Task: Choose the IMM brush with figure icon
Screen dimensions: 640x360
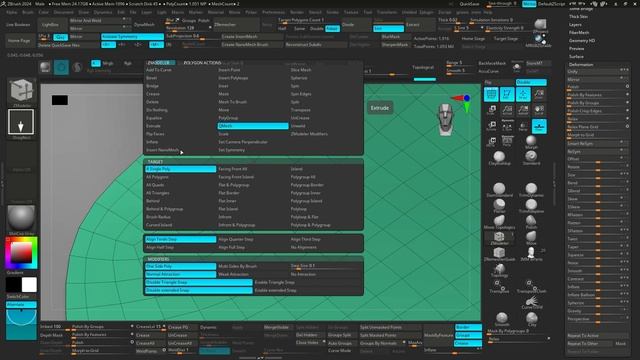Action: pyautogui.click(x=531, y=254)
